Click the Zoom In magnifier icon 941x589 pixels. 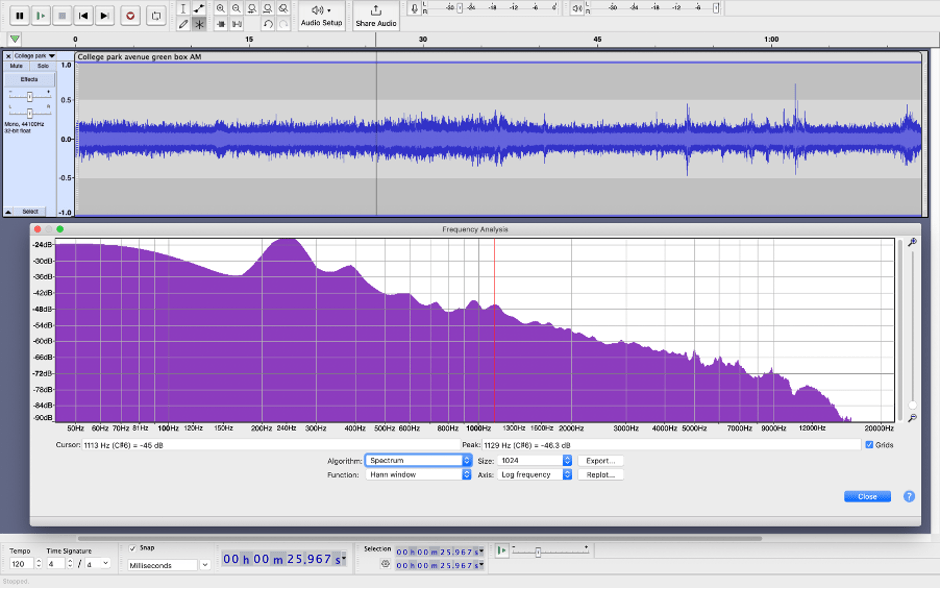[x=221, y=9]
